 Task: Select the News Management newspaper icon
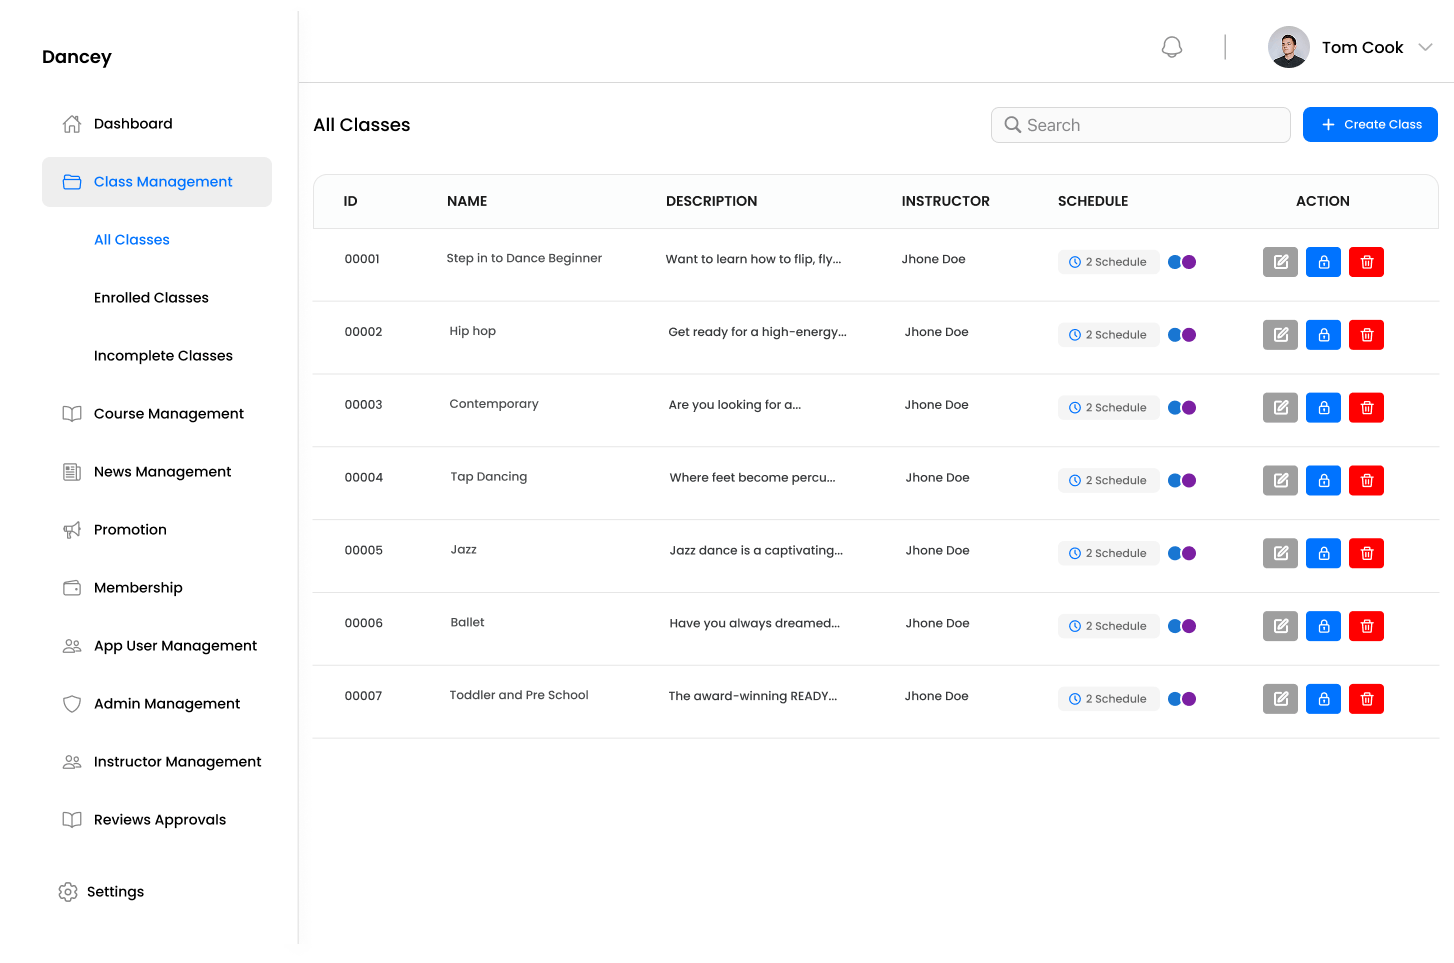[x=71, y=471]
